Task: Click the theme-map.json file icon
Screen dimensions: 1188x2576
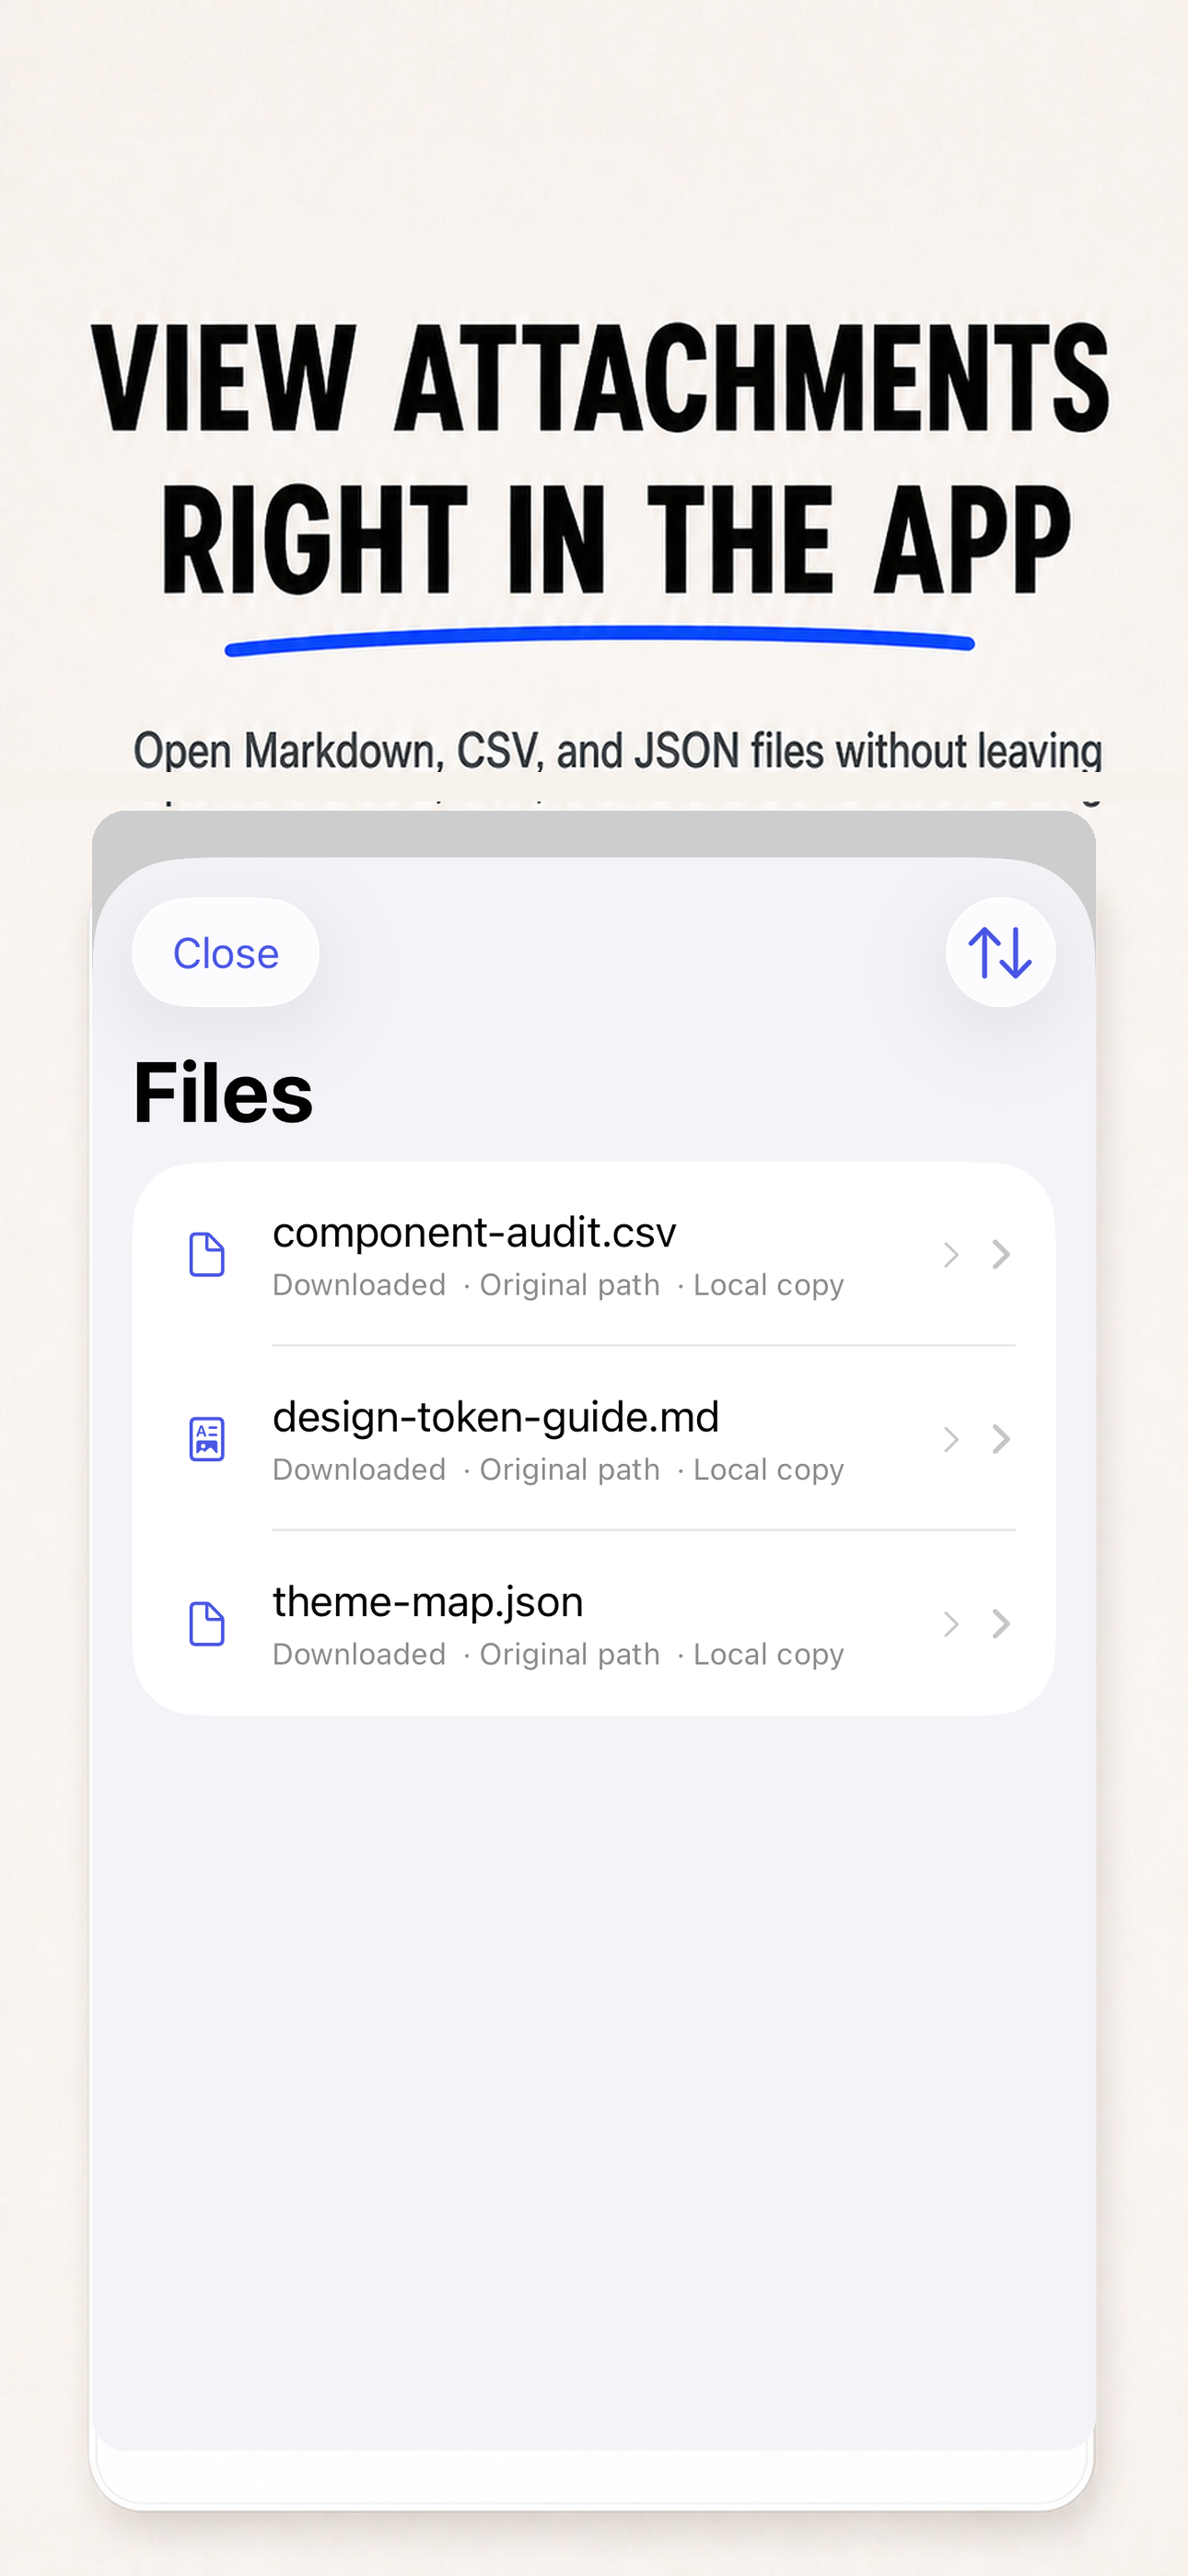Action: pyautogui.click(x=207, y=1624)
